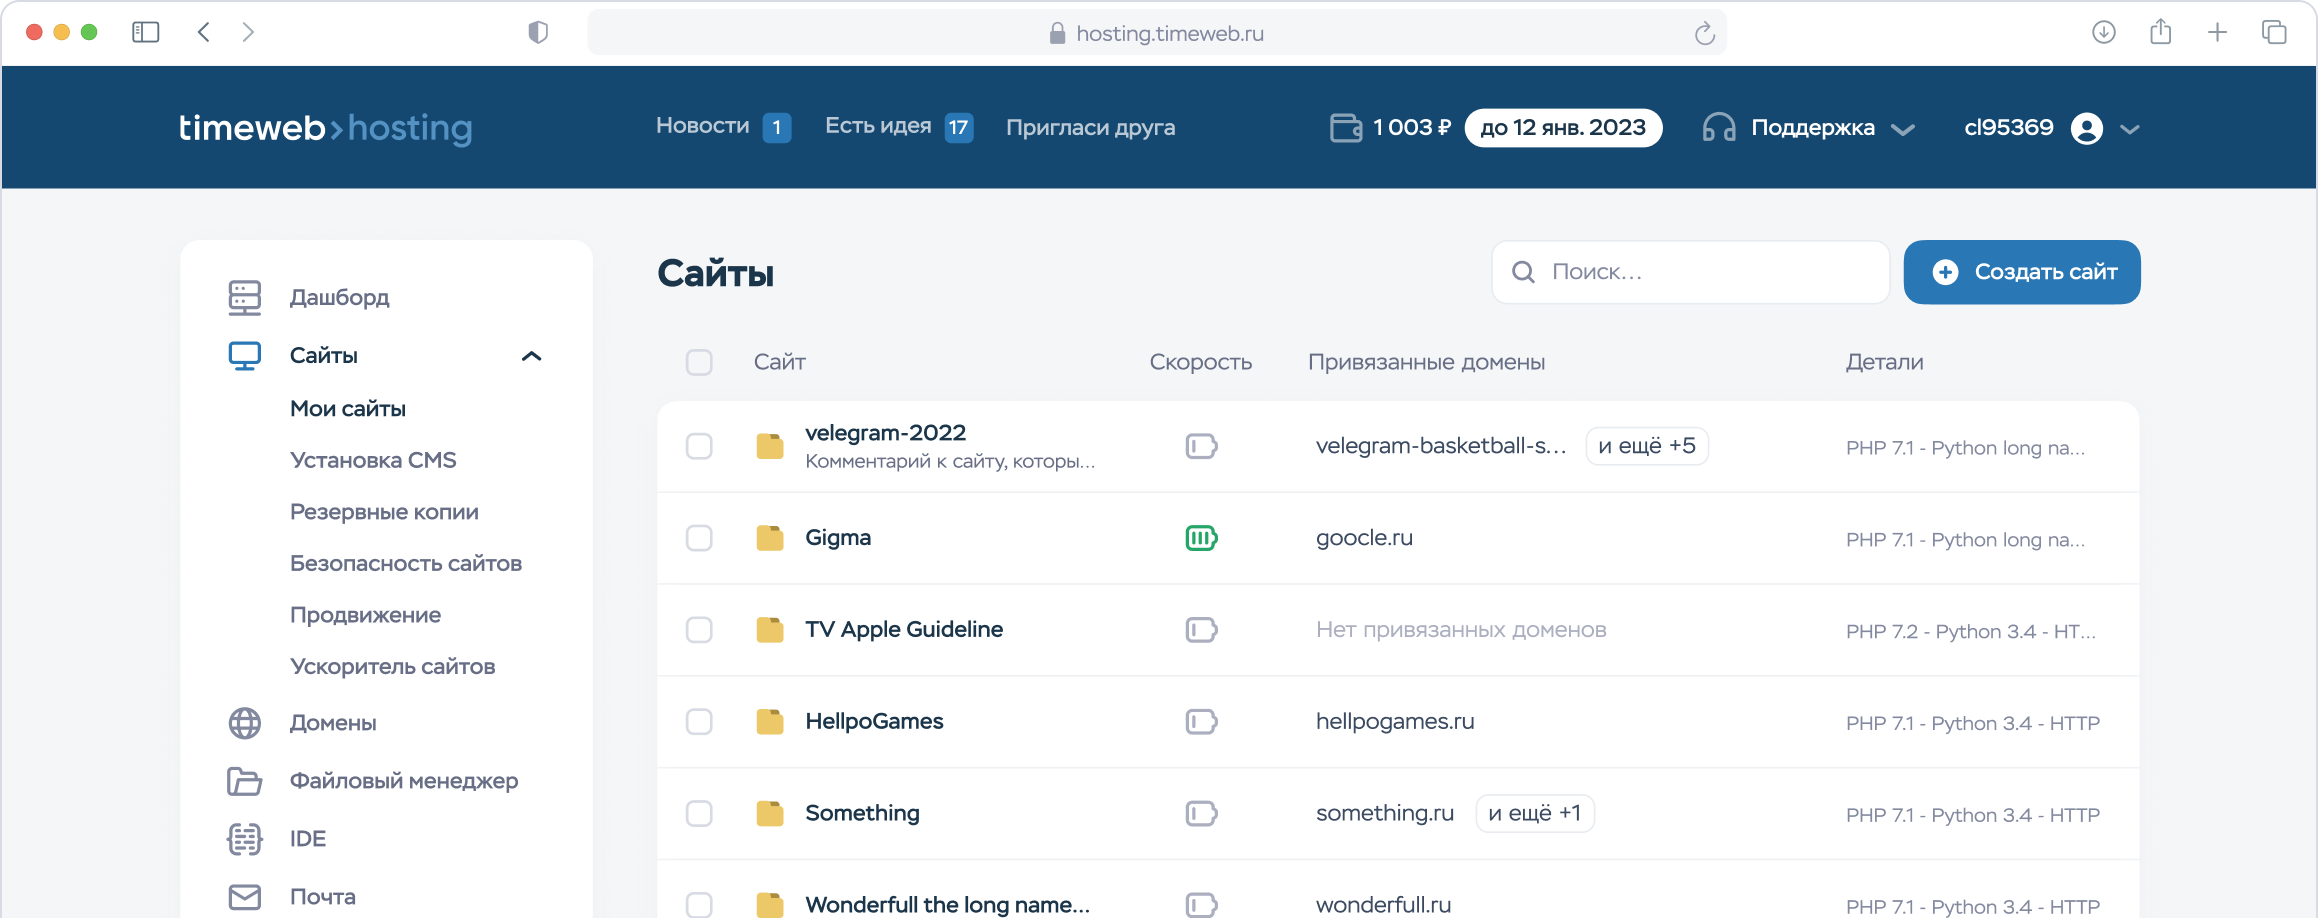Click Пригласи друга link
Screen dimensions: 2318x918
tap(1091, 128)
